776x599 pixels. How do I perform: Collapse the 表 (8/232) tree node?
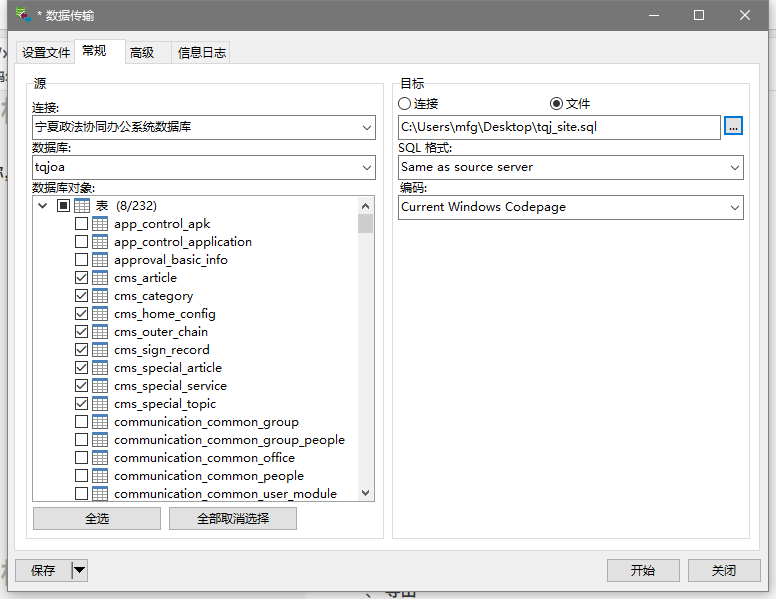pyautogui.click(x=43, y=205)
